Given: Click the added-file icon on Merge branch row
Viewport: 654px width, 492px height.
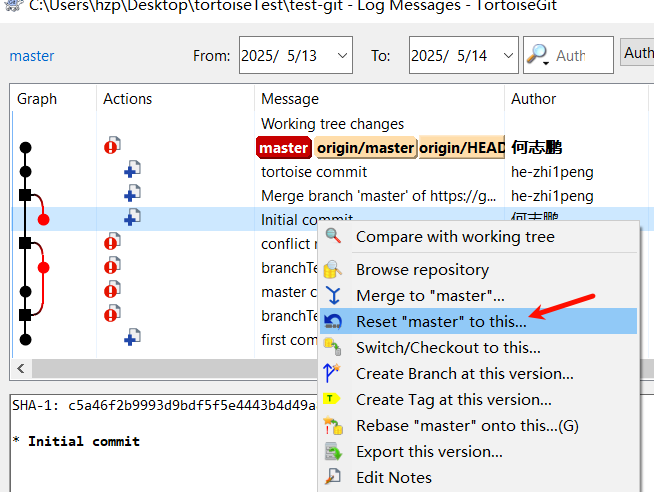Looking at the screenshot, I should tap(133, 193).
